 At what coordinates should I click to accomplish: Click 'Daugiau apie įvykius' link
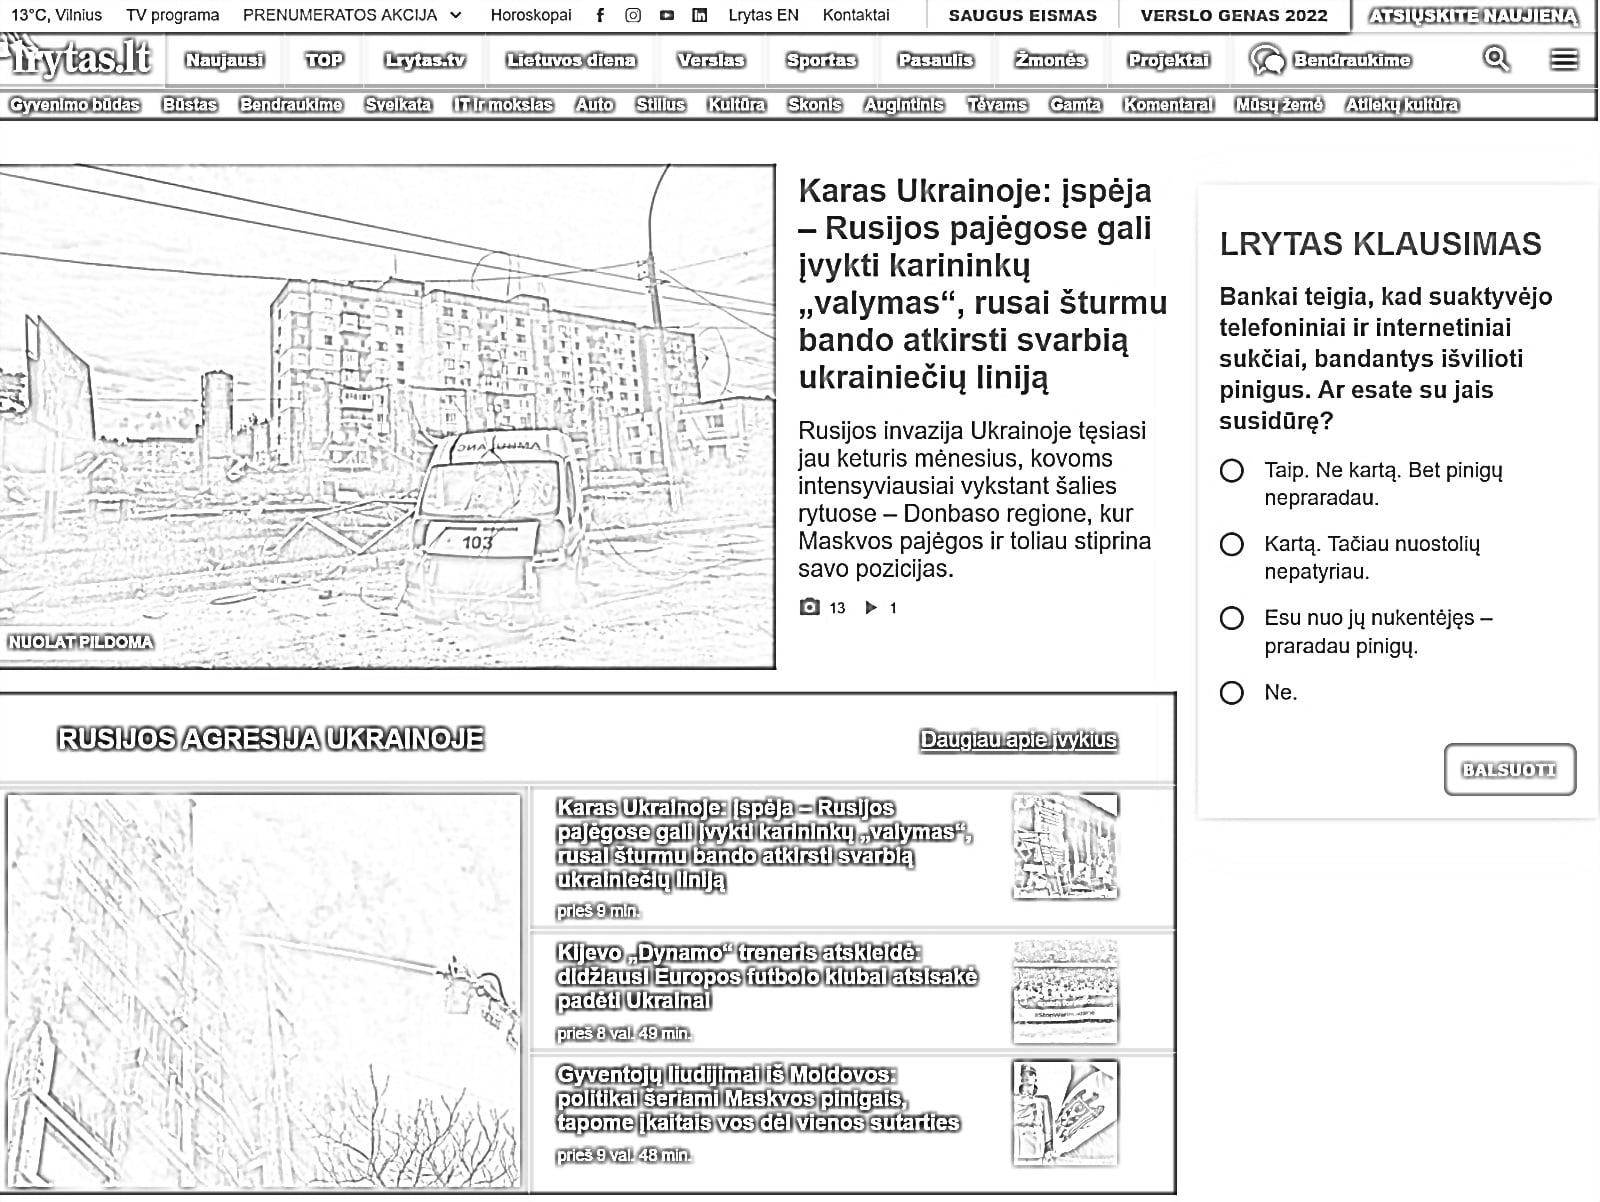1018,740
